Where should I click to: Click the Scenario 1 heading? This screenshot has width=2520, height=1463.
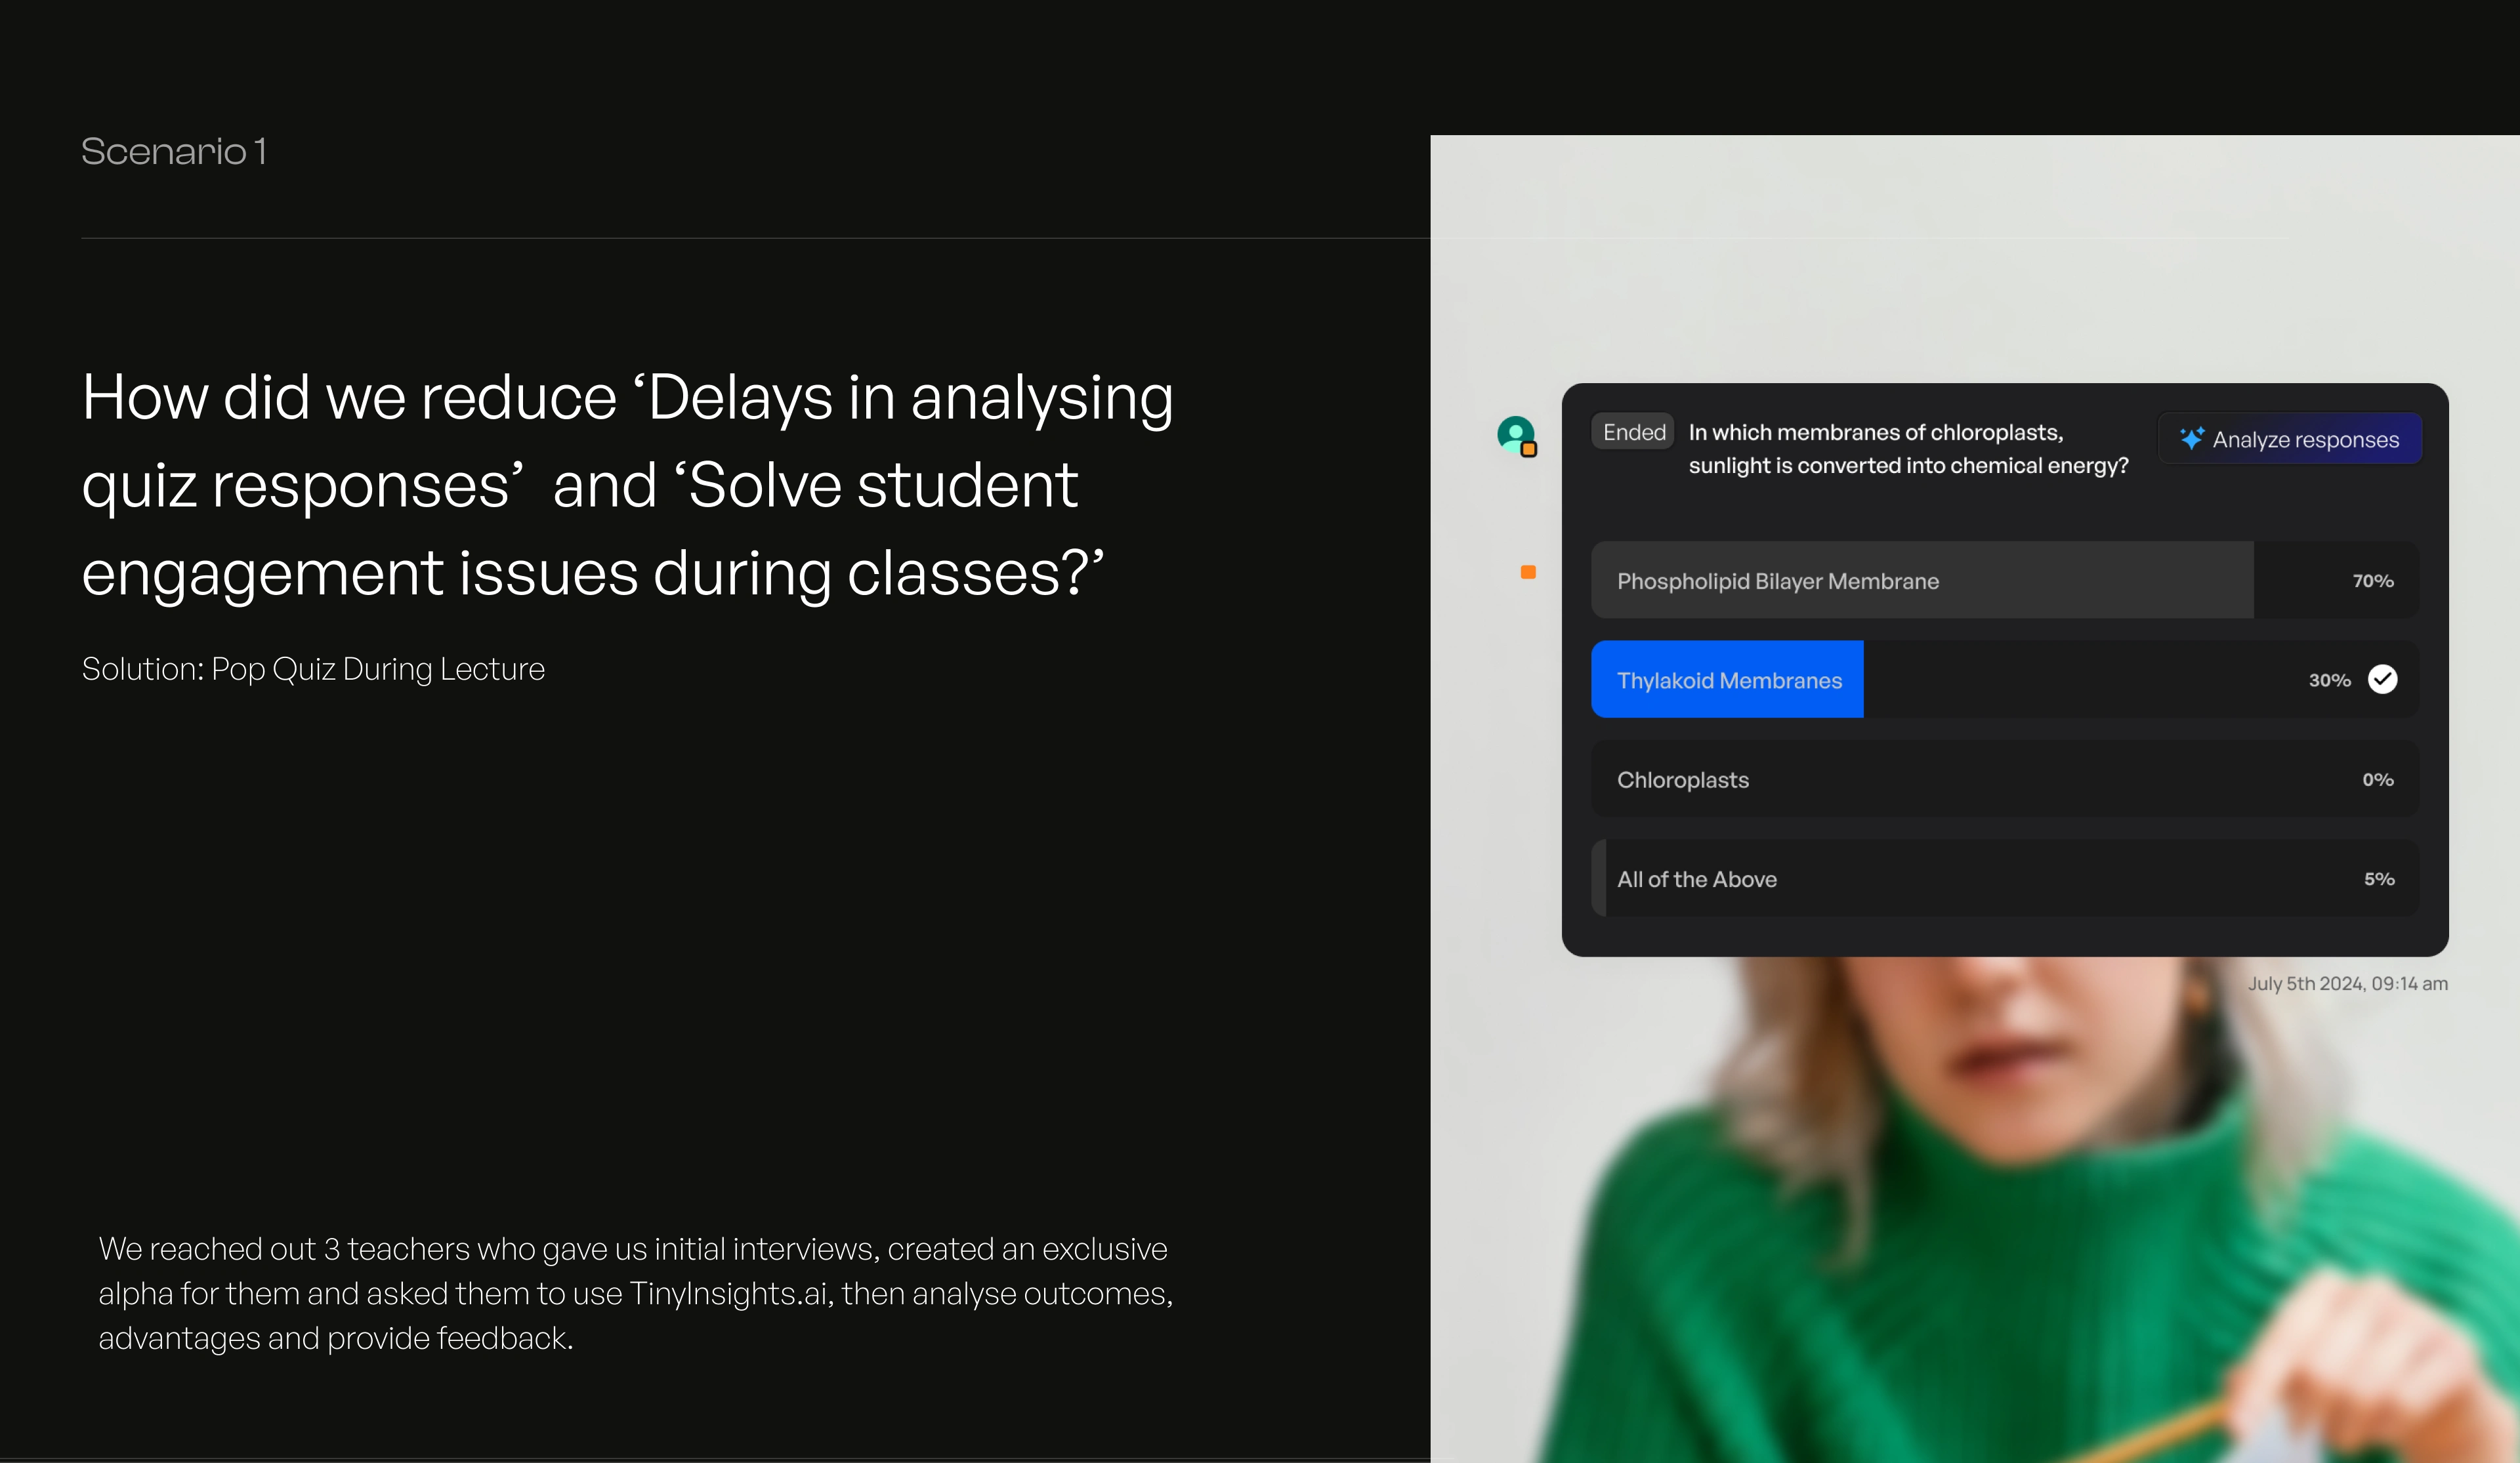173,152
